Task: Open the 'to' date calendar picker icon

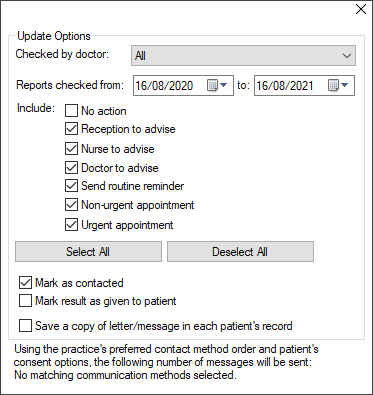Action: (338, 86)
